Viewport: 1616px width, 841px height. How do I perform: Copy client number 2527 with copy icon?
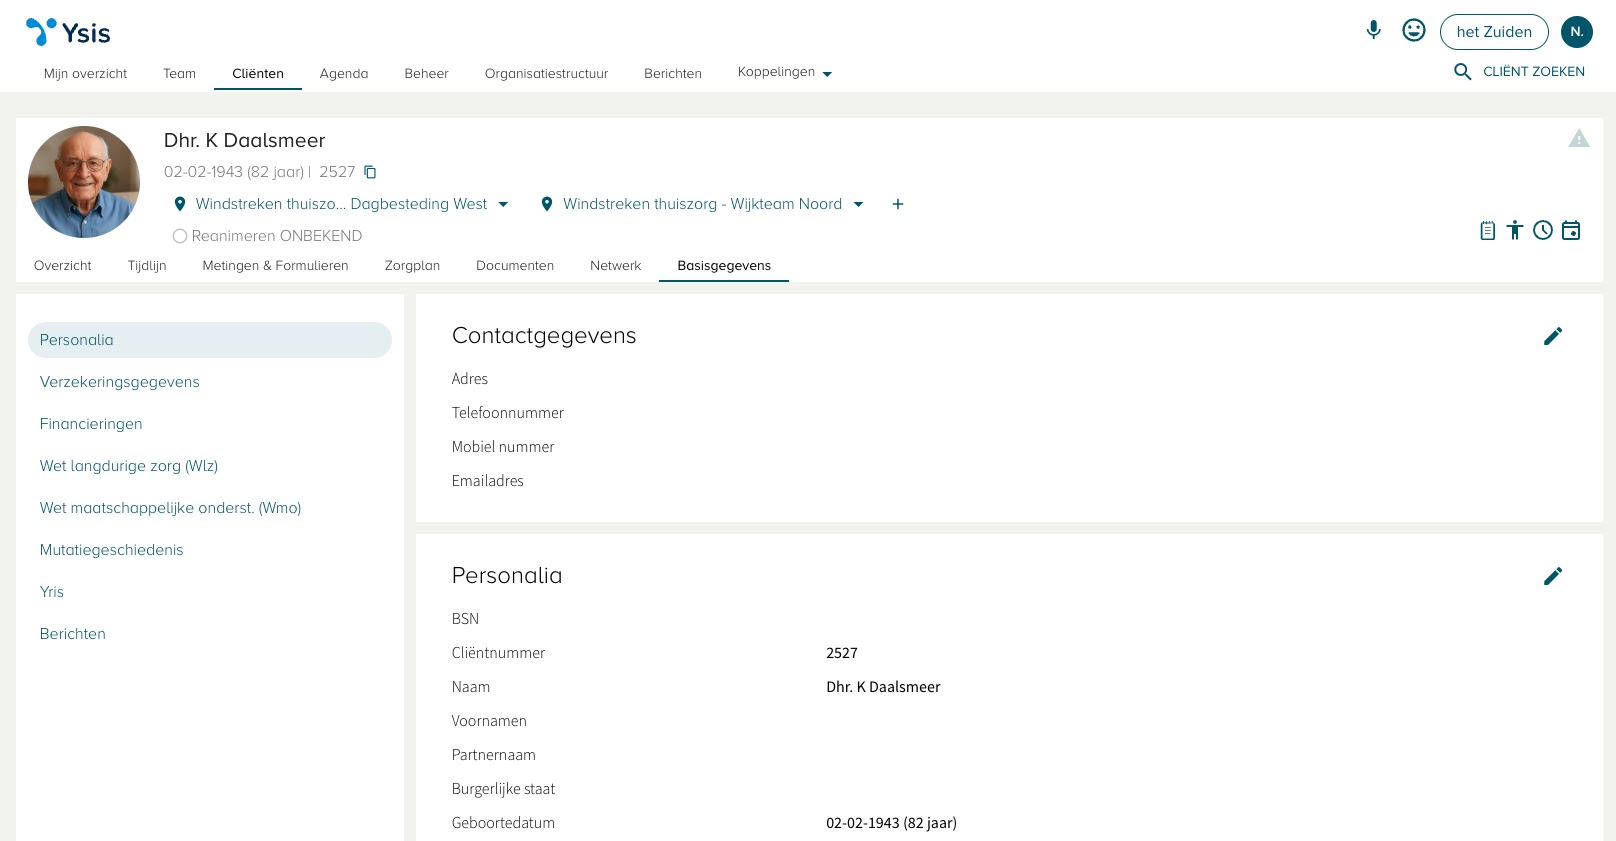tap(370, 172)
